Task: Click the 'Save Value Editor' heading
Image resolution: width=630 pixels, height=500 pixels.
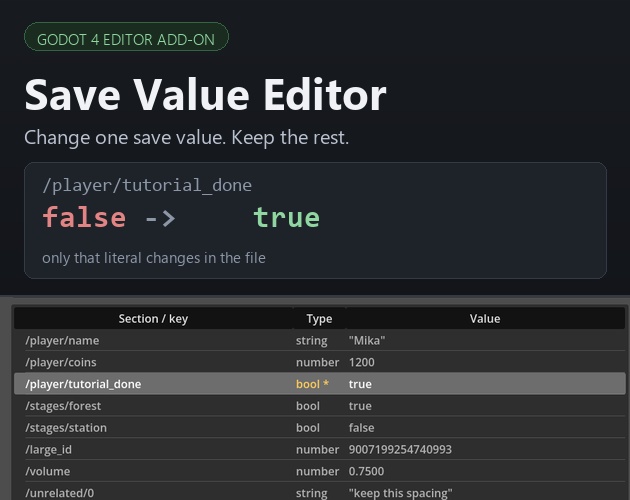Action: [x=205, y=94]
